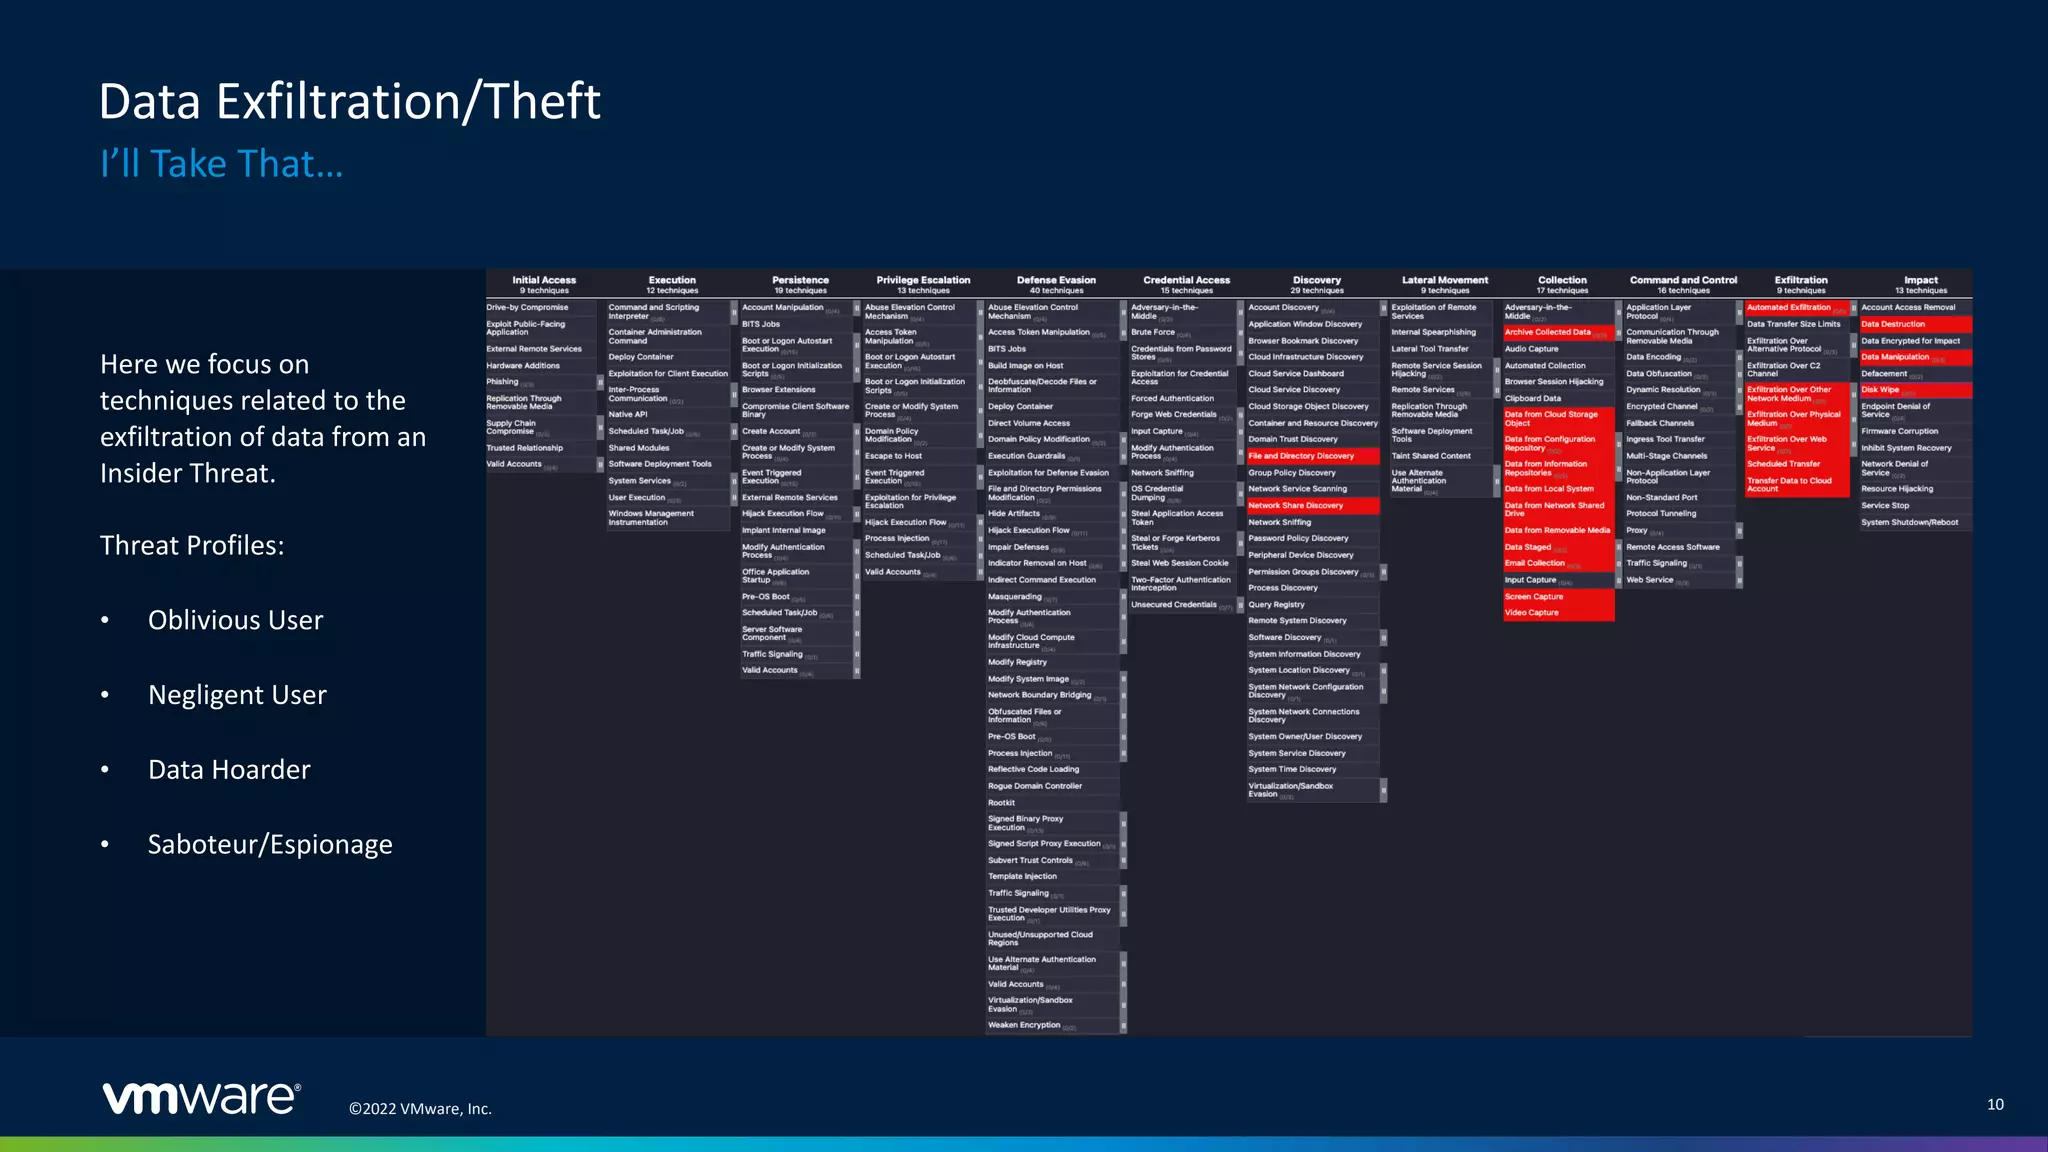
Task: Click Taint Shared Content technique
Action: (1441, 456)
